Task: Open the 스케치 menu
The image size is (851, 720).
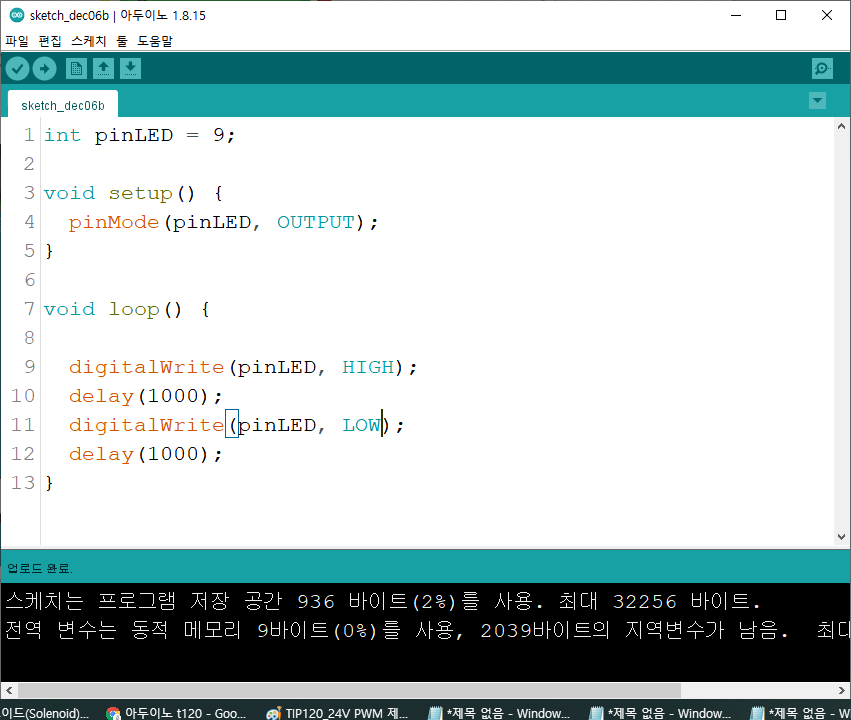Action: pos(88,41)
